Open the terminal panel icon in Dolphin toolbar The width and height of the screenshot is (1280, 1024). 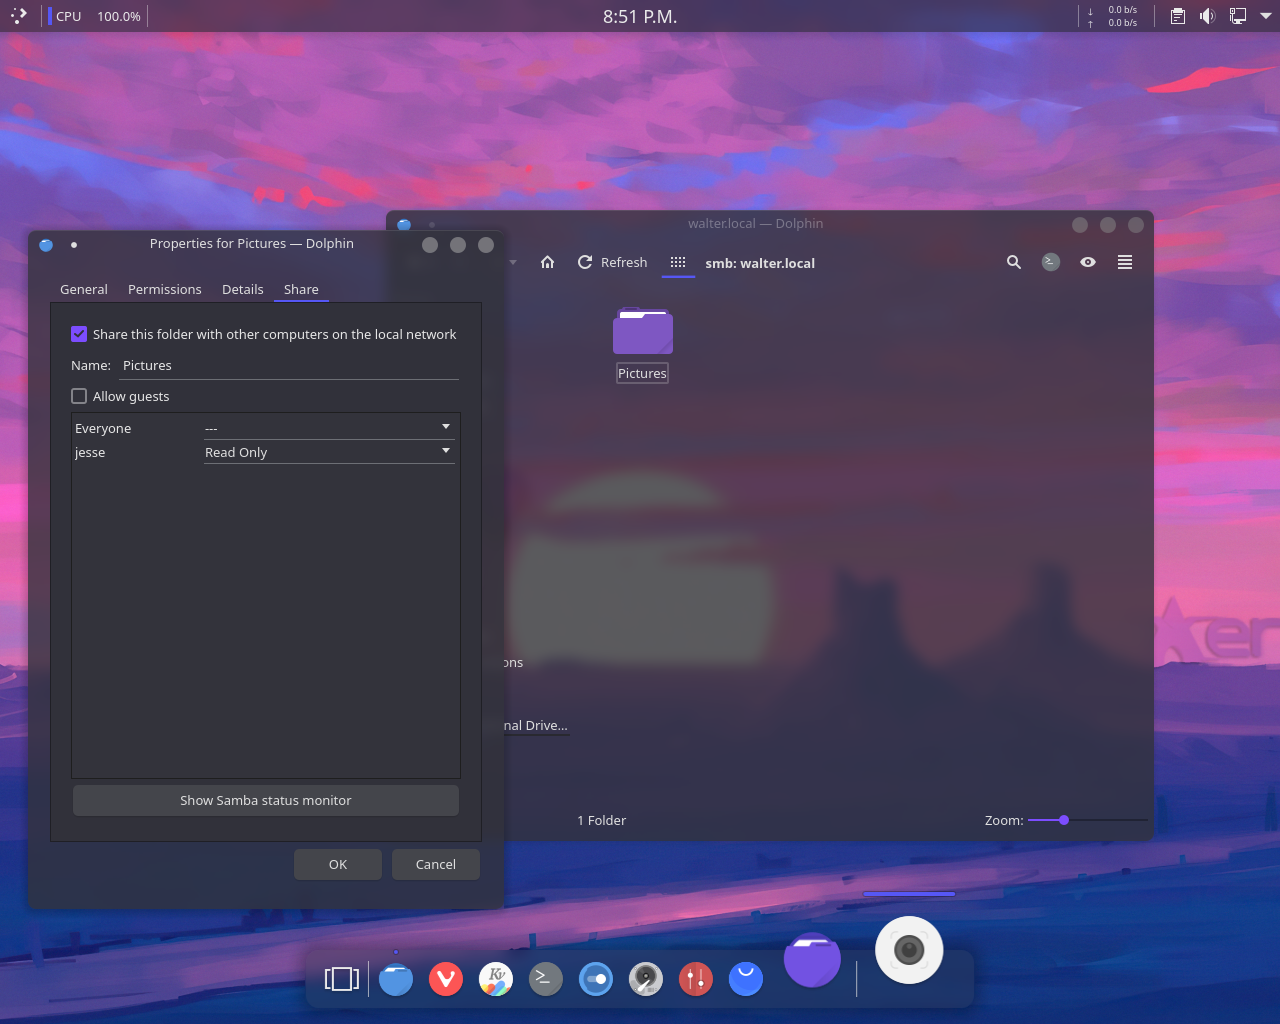click(1051, 262)
